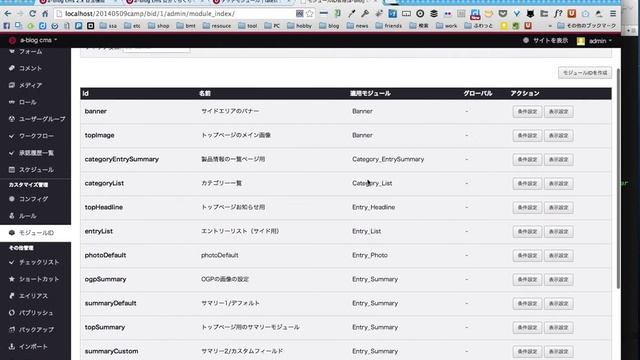Click the page vertical scrollbar
The height and width of the screenshot is (360, 640).
pos(618,179)
